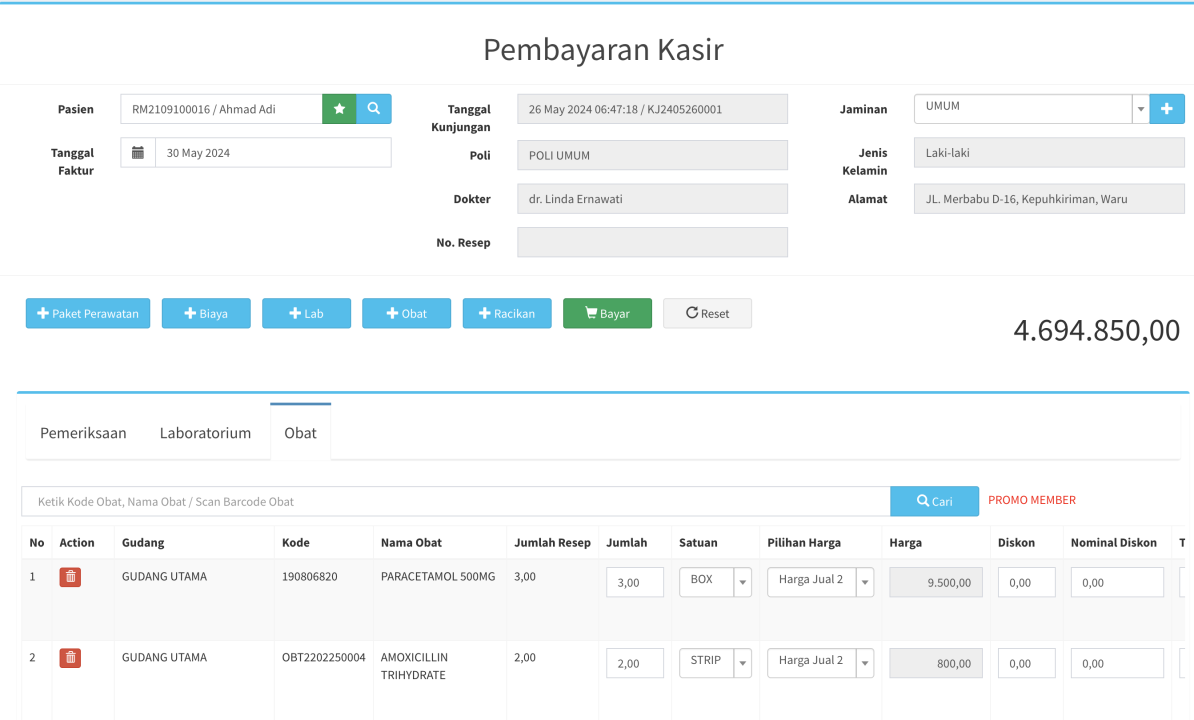The image size is (1194, 720).
Task: Open the calendar icon for Tanggal Faktur
Action: coord(138,153)
